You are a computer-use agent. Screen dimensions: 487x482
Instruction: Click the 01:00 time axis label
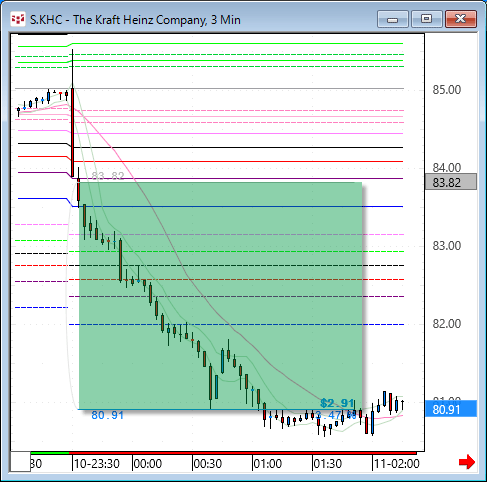[268, 463]
